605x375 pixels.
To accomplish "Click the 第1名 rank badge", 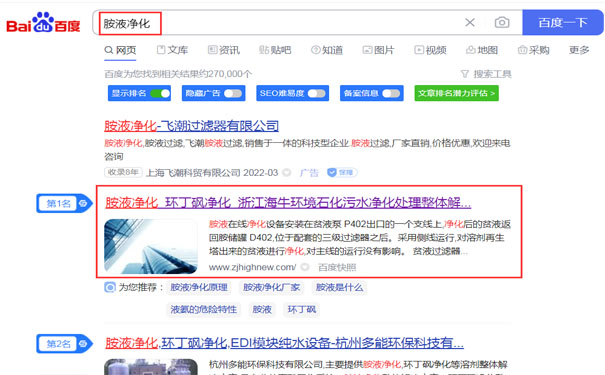I will (x=64, y=203).
